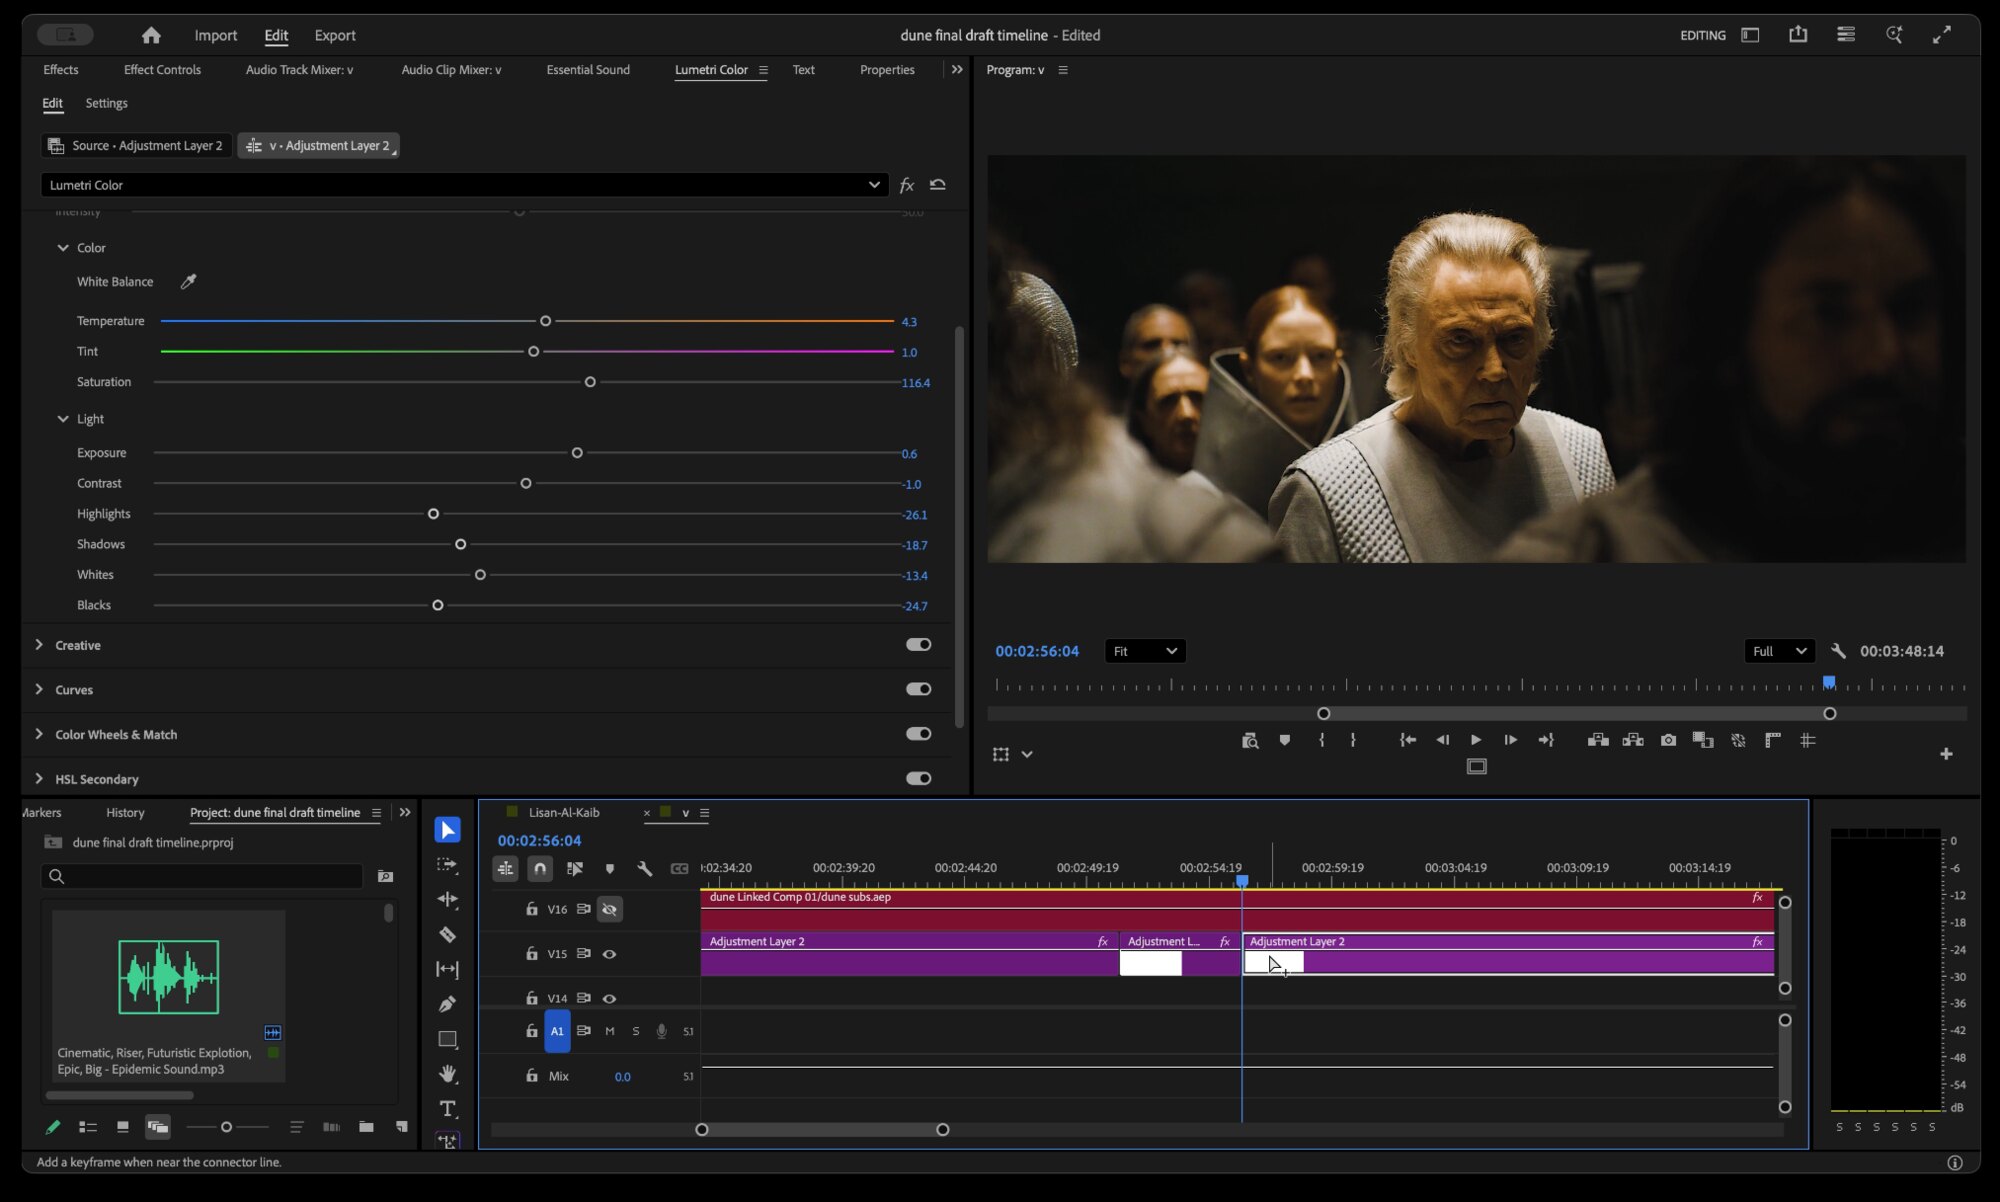The width and height of the screenshot is (2000, 1202).
Task: Switch to the Effect Controls tab
Action: point(162,70)
